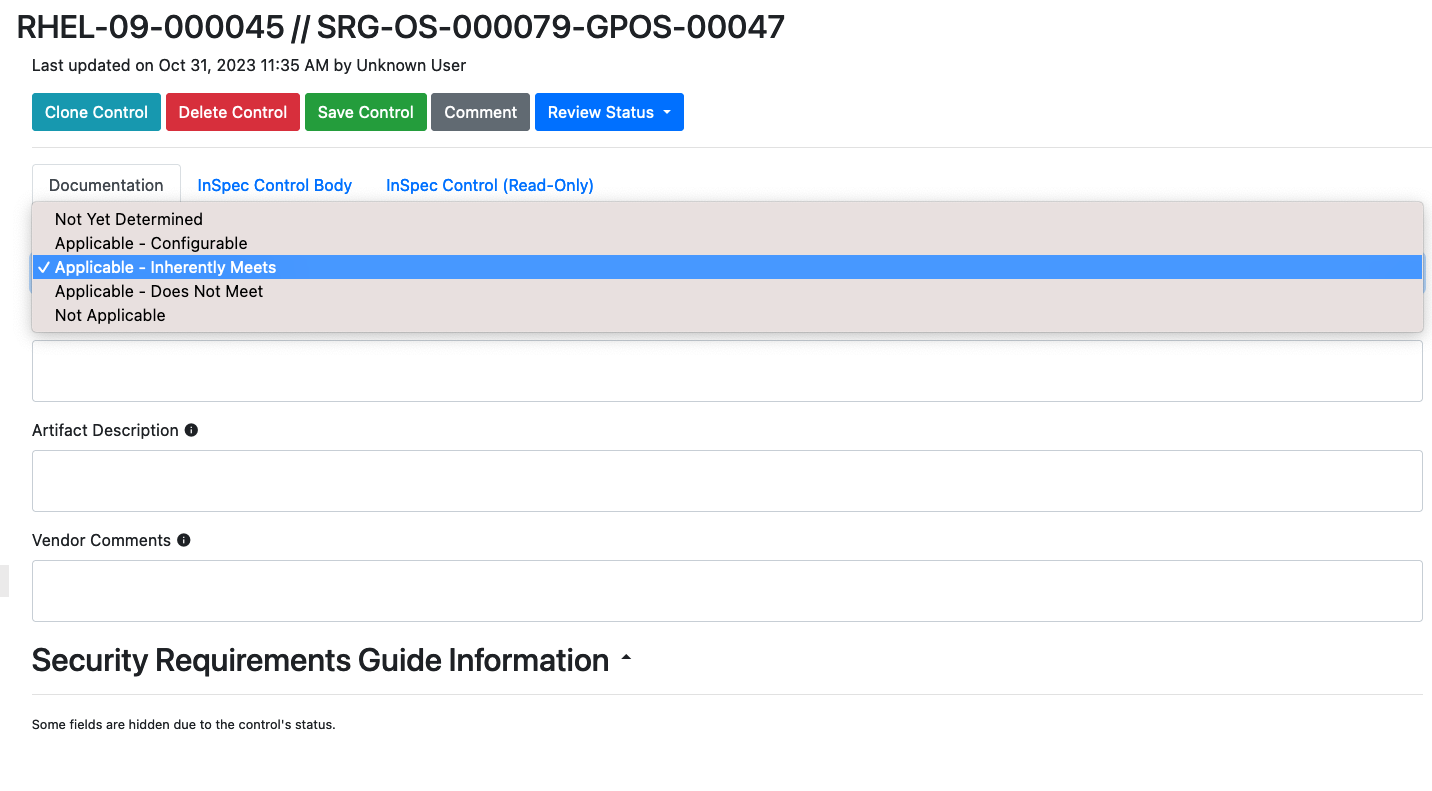Select Applicable - Configurable option
Image resolution: width=1432 pixels, height=791 pixels.
pos(727,243)
